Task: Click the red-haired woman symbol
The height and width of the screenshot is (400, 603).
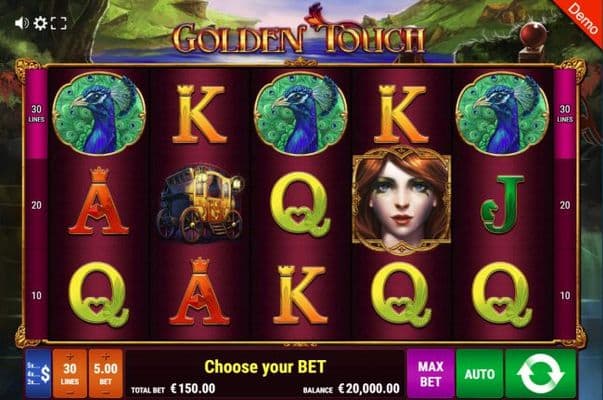Action: tap(401, 200)
